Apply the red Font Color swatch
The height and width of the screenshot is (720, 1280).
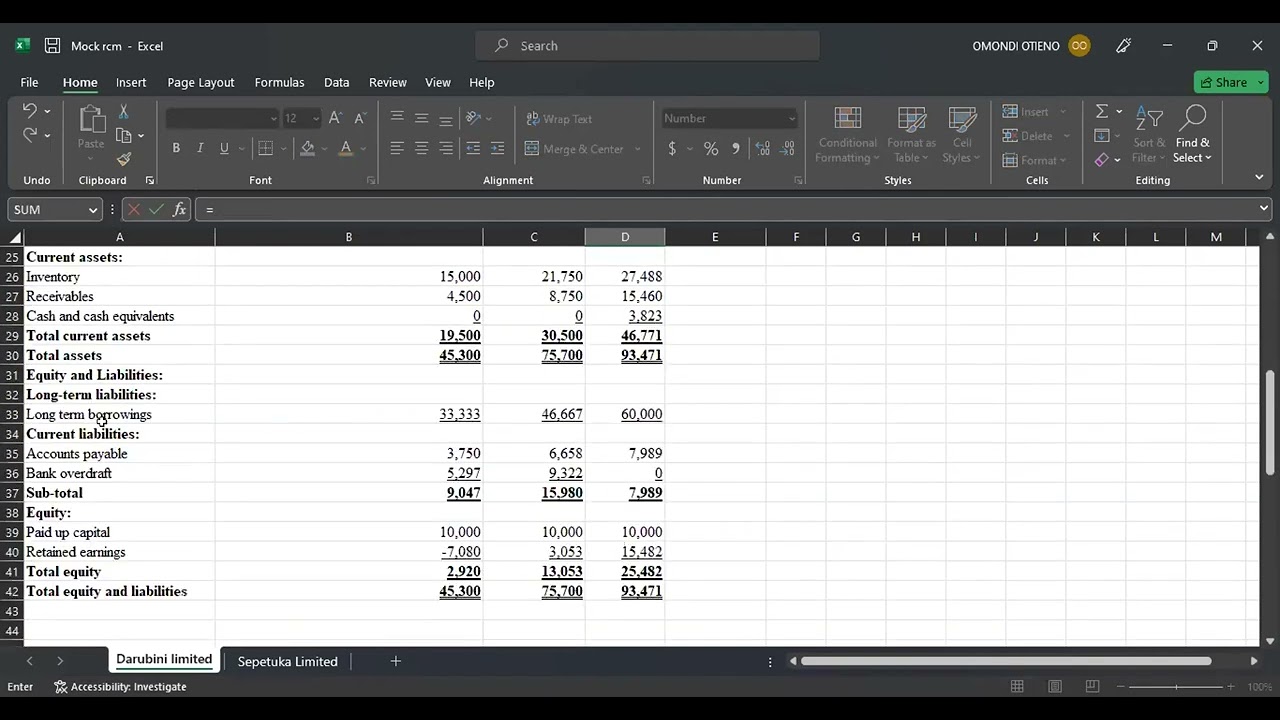pos(346,148)
